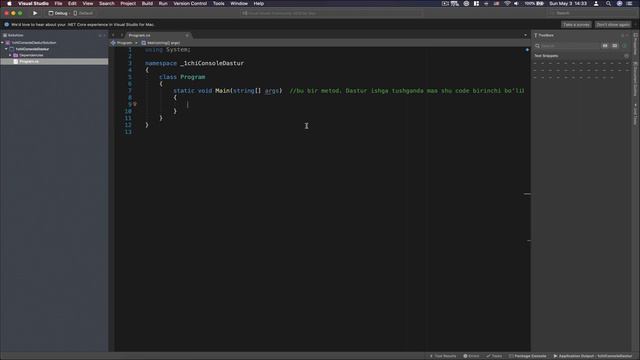Collapse the solution root node
This screenshot has height=360, width=640.
tap(2, 42)
